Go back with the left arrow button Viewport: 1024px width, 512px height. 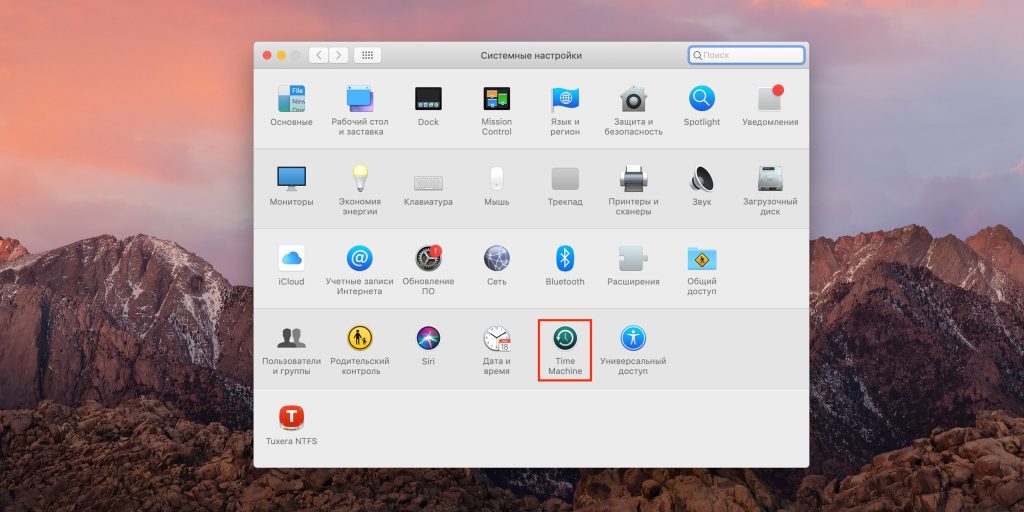point(318,56)
